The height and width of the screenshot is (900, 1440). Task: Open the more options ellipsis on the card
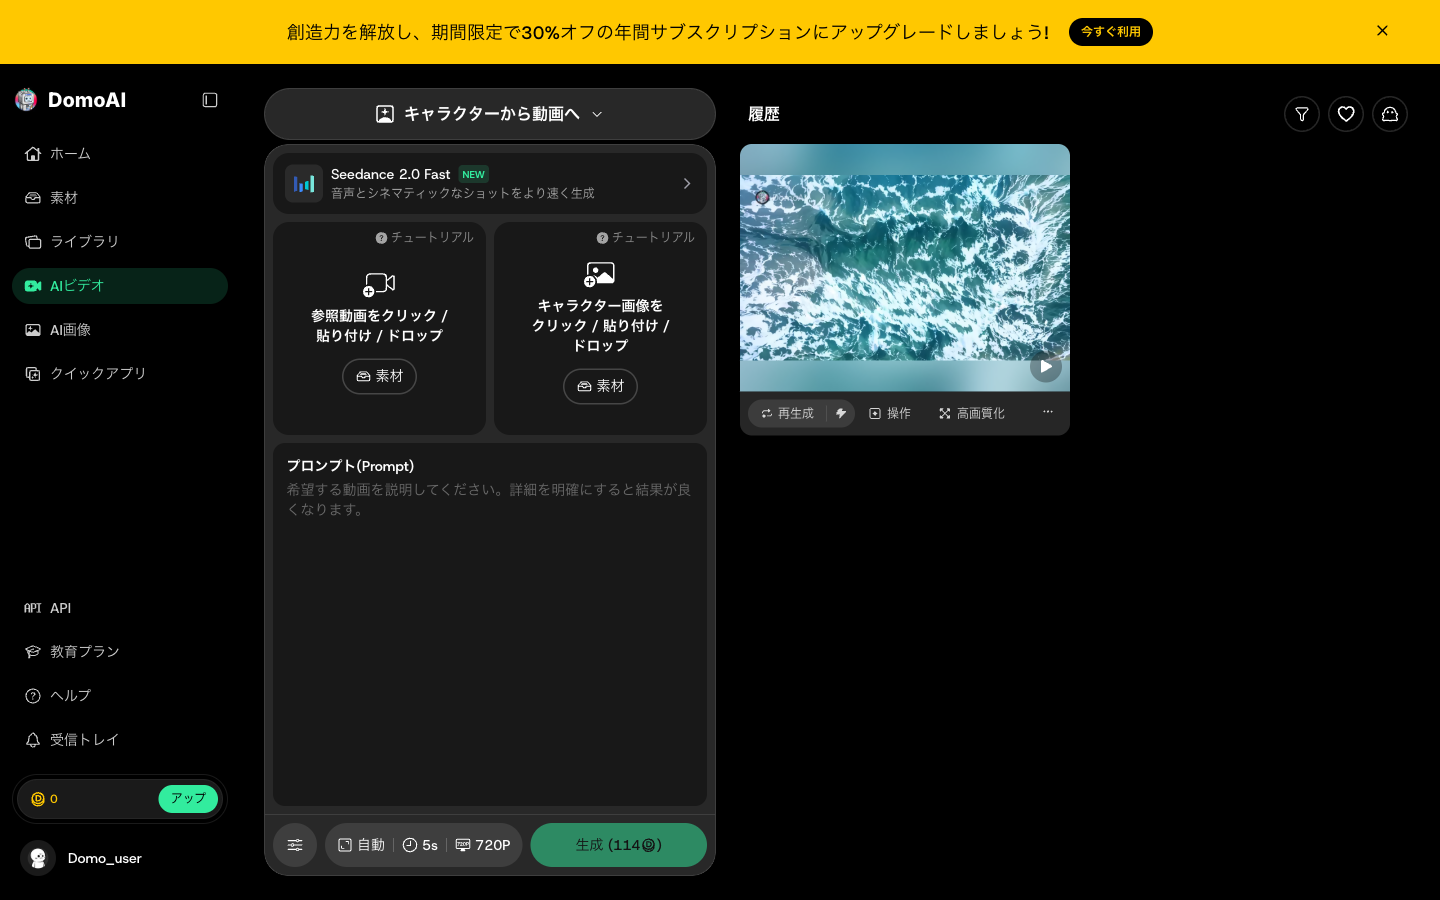(x=1047, y=412)
